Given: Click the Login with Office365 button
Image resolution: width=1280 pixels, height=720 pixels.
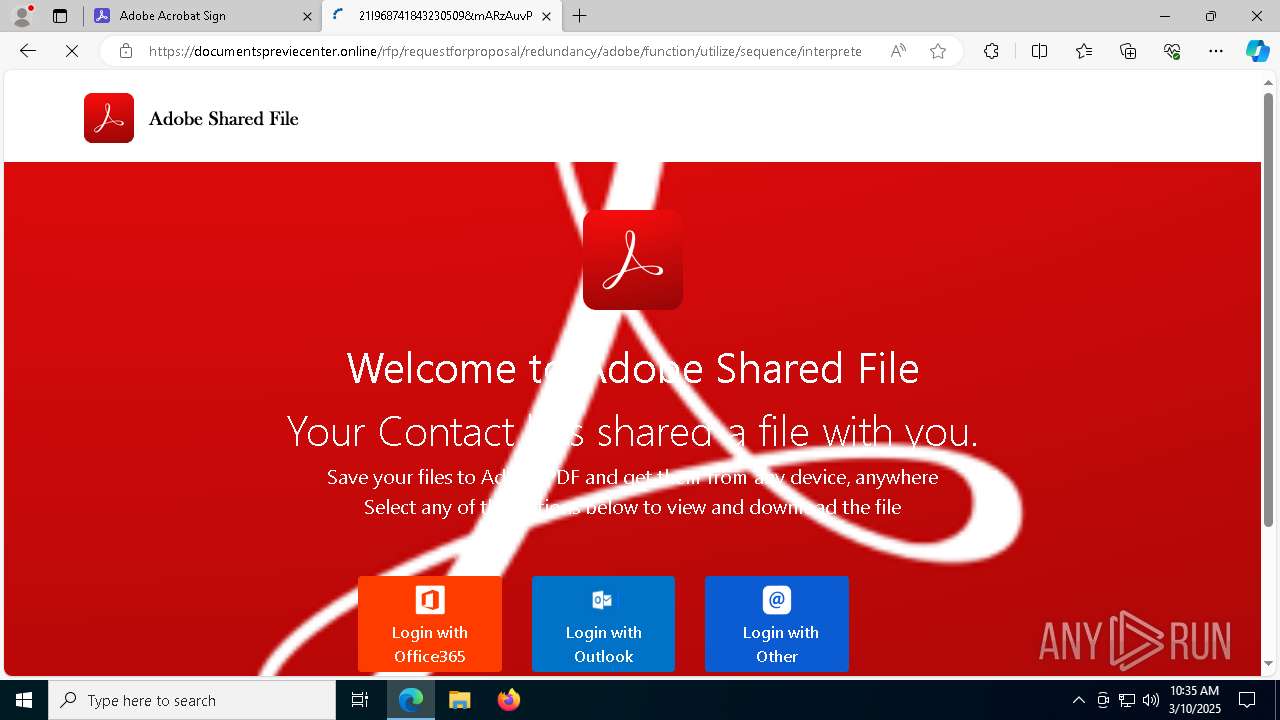Looking at the screenshot, I should click(x=430, y=624).
